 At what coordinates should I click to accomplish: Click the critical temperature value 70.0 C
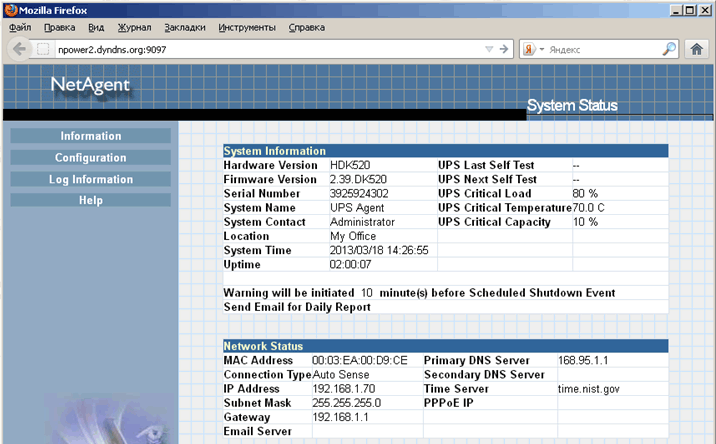click(589, 208)
